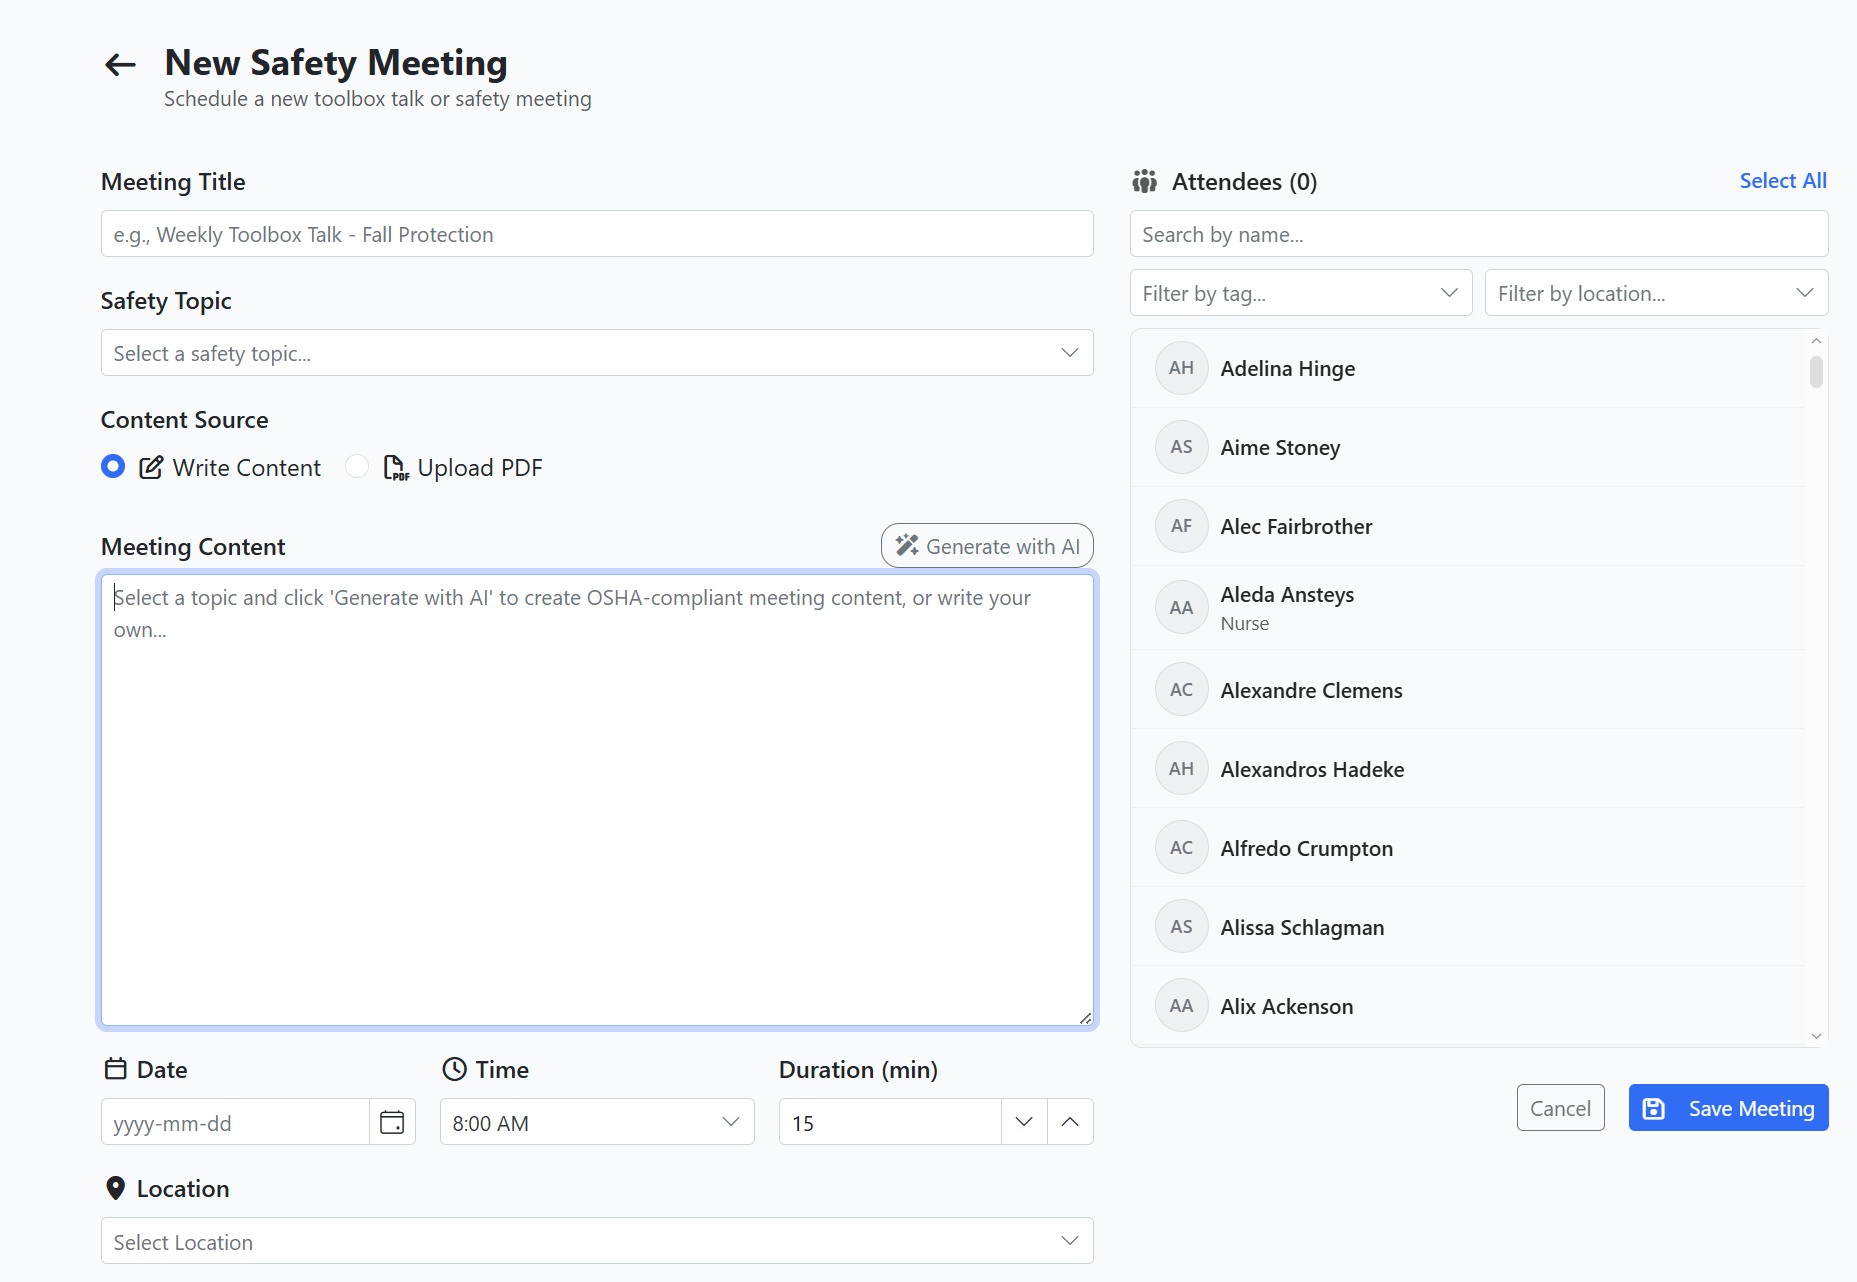This screenshot has height=1282, width=1857.
Task: Expand the Filter by tag dropdown
Action: pos(1300,293)
